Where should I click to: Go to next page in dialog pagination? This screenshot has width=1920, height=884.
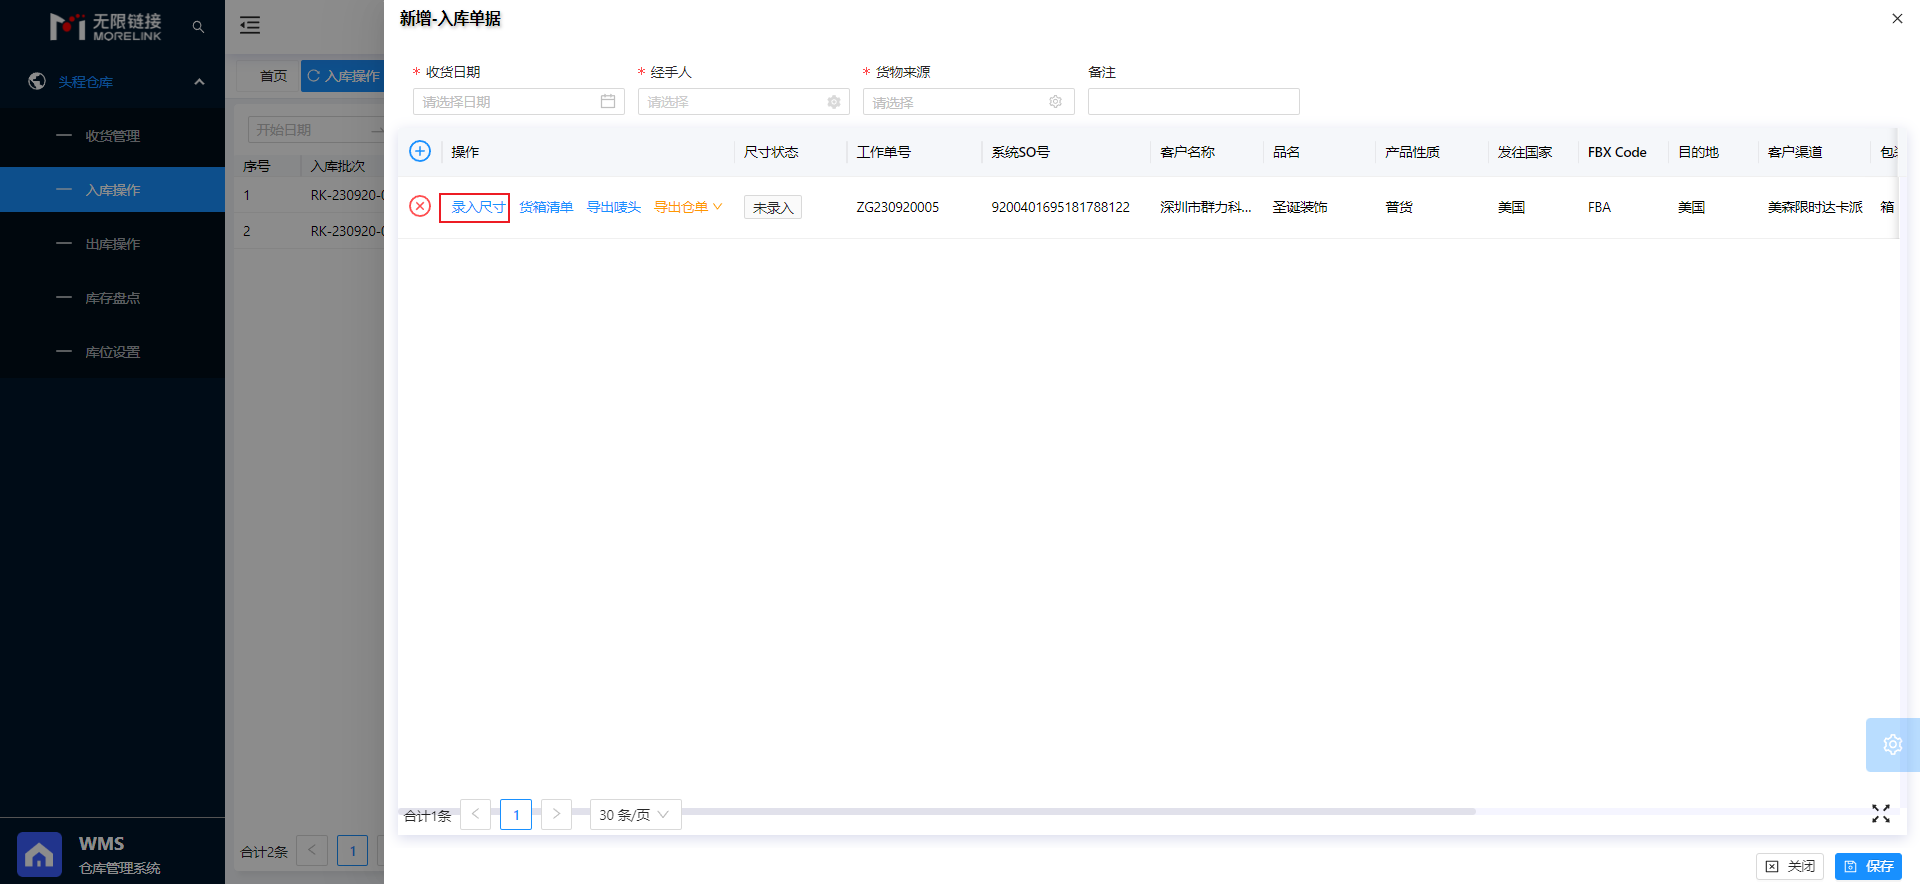pyautogui.click(x=556, y=814)
